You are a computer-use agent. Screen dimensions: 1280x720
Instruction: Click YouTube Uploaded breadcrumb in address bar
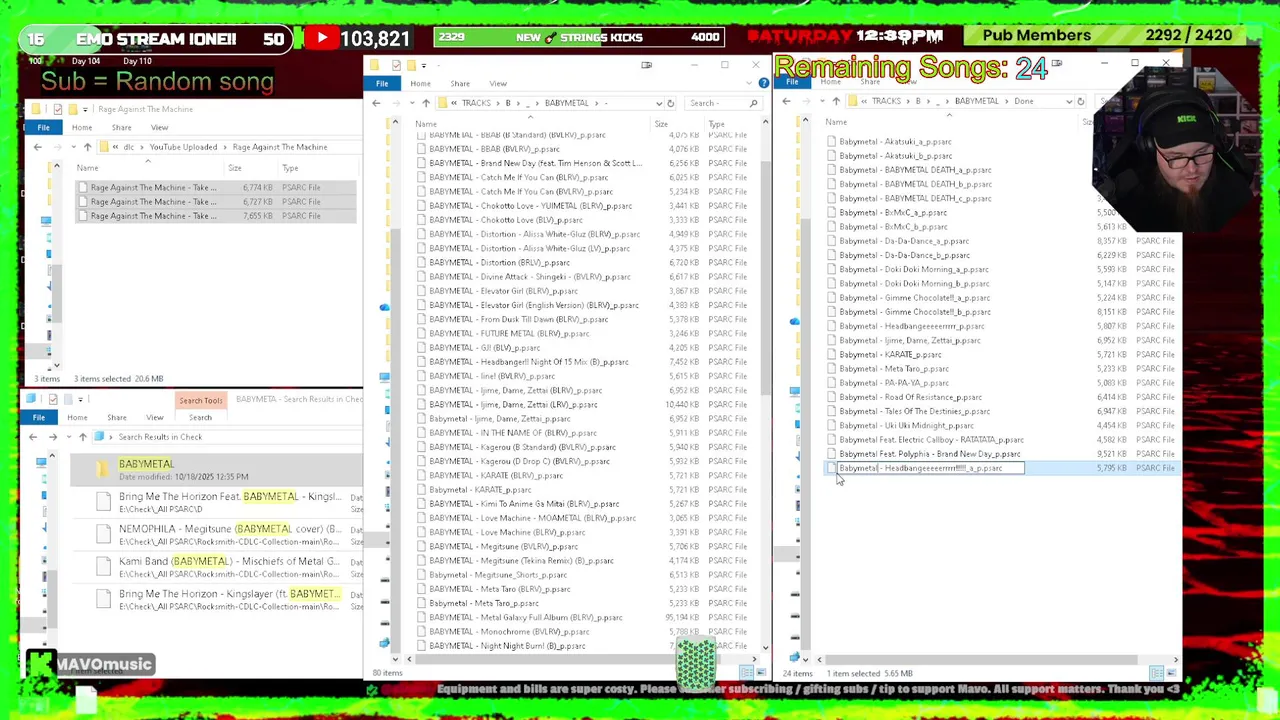point(183,147)
